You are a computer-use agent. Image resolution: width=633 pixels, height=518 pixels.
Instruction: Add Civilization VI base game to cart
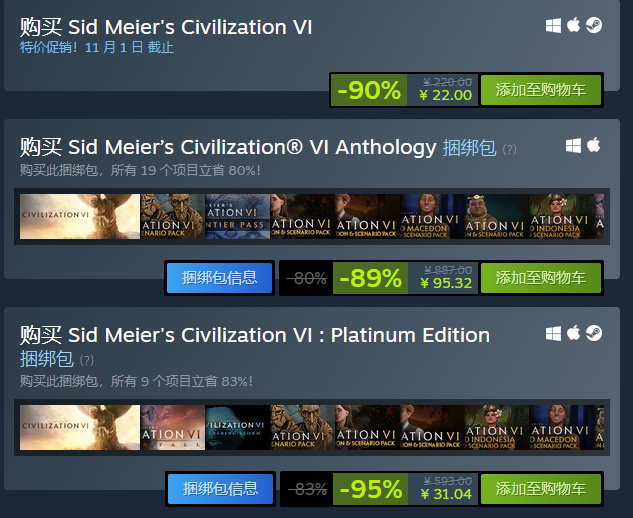click(x=541, y=90)
